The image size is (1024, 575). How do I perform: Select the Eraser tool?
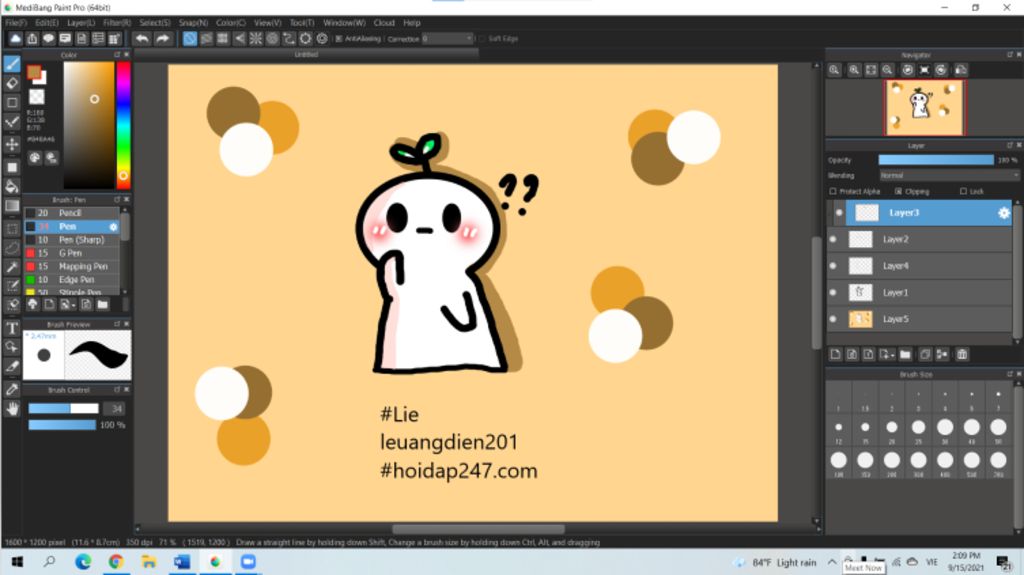(x=12, y=83)
